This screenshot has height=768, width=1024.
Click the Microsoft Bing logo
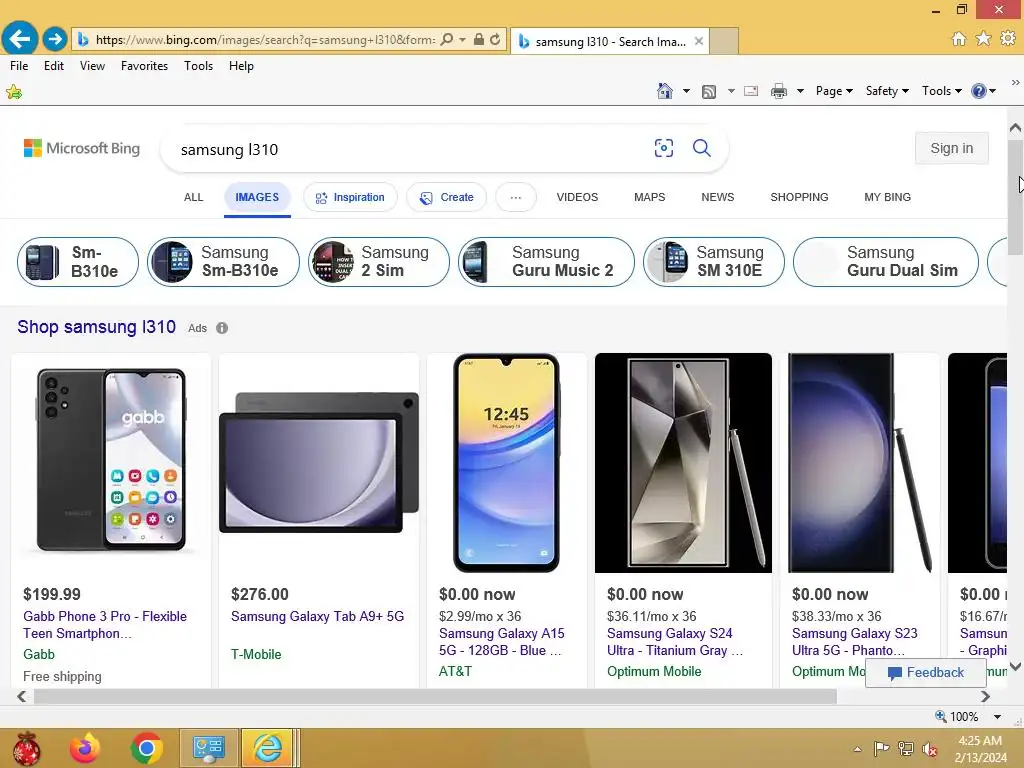pyautogui.click(x=82, y=148)
